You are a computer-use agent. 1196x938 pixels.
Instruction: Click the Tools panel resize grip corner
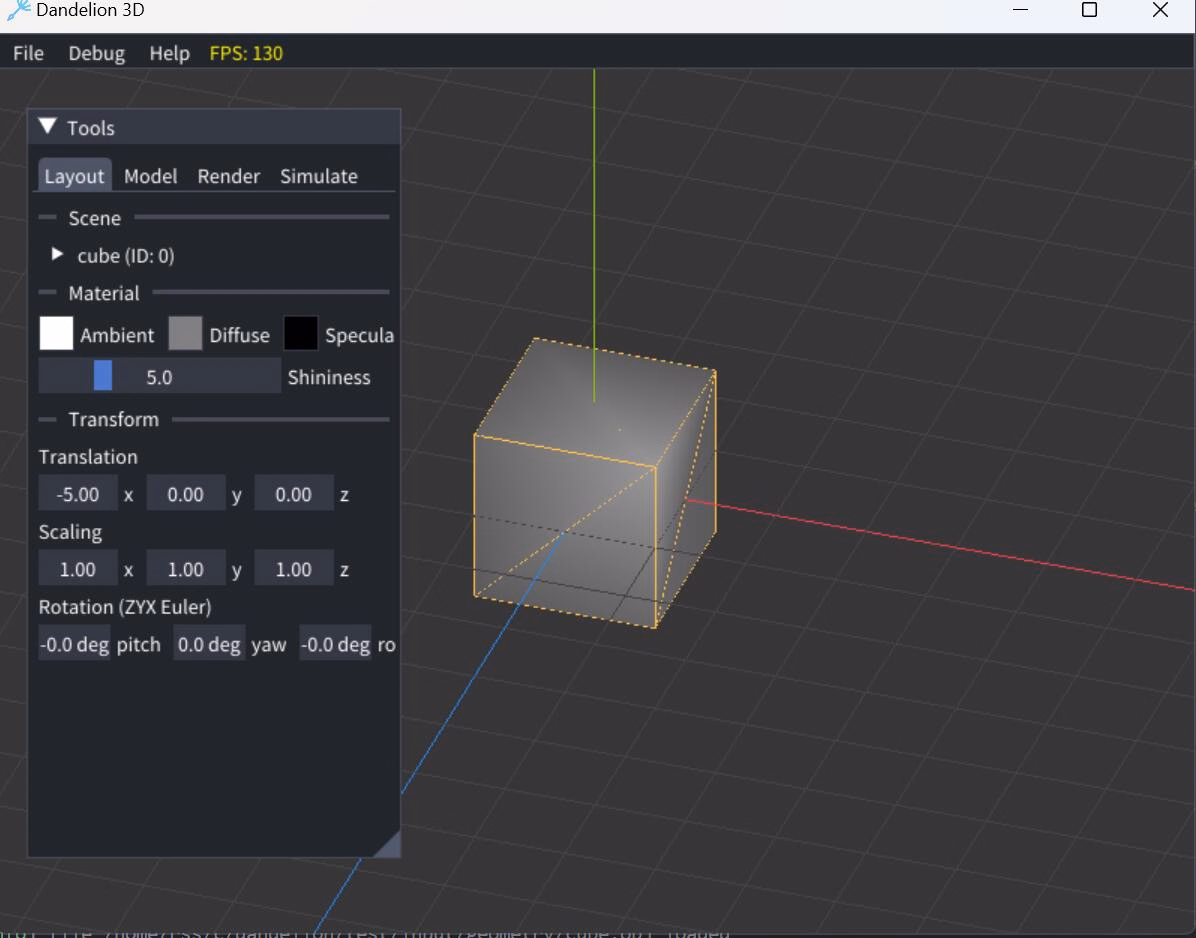point(389,846)
